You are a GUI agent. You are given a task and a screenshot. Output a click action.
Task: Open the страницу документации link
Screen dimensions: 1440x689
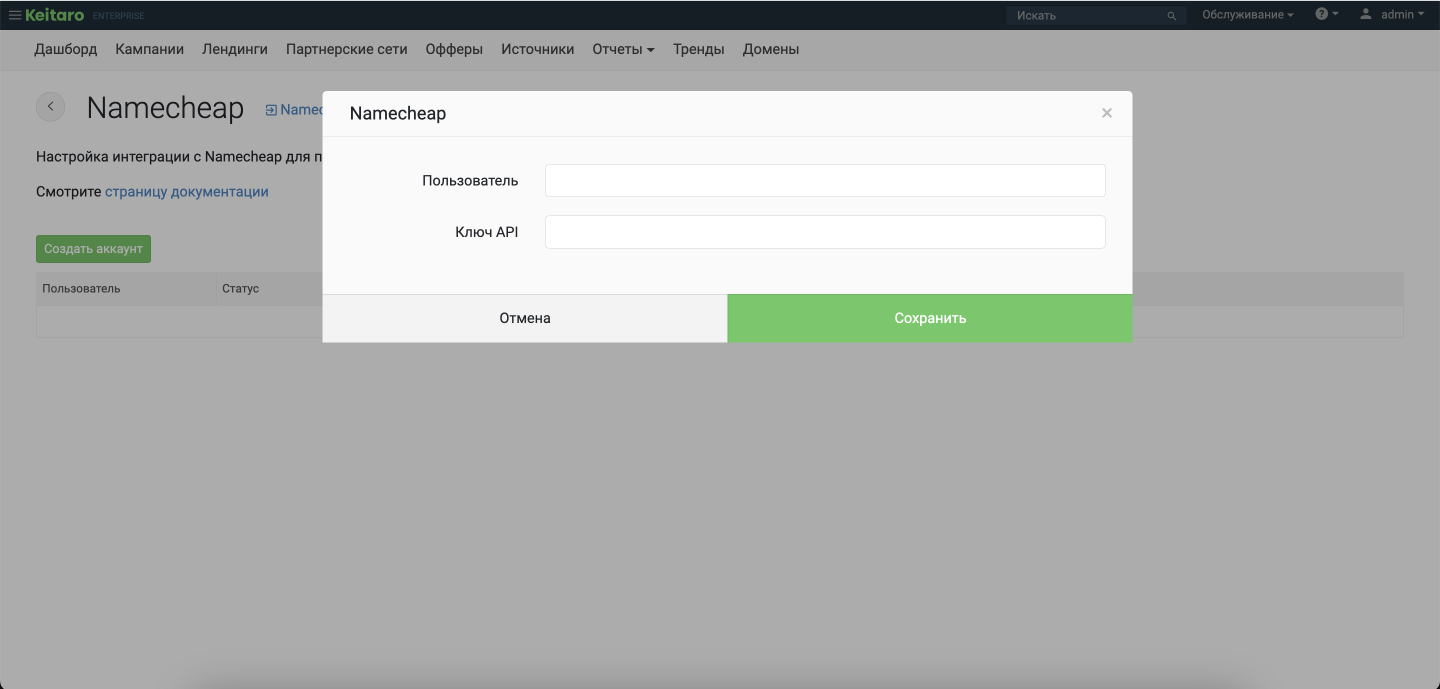click(187, 191)
